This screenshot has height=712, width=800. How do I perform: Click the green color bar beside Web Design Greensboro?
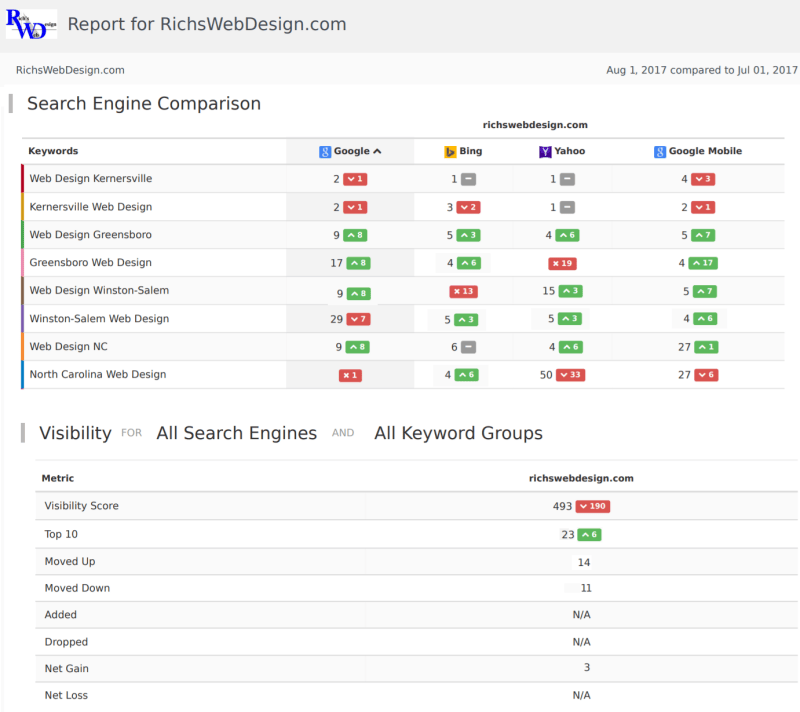pyautogui.click(x=22, y=235)
